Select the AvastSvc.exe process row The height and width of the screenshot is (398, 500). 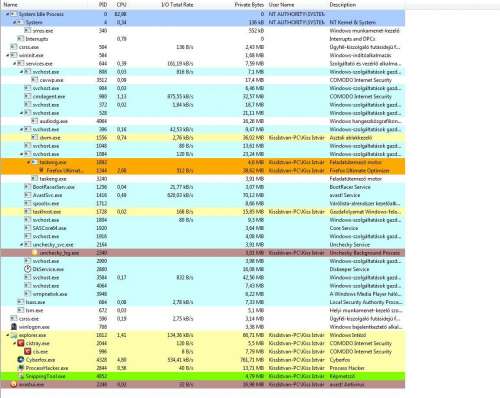coord(203,195)
